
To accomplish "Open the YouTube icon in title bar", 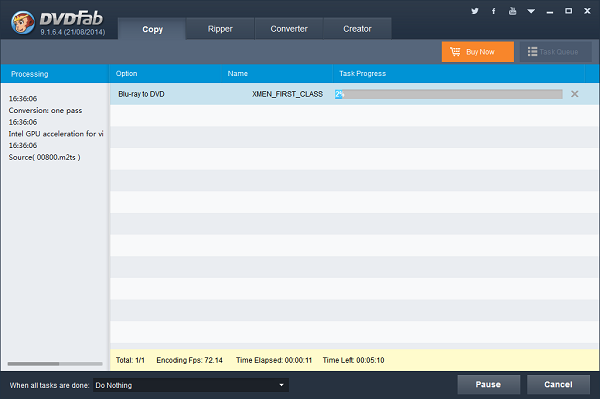I will tap(512, 11).
